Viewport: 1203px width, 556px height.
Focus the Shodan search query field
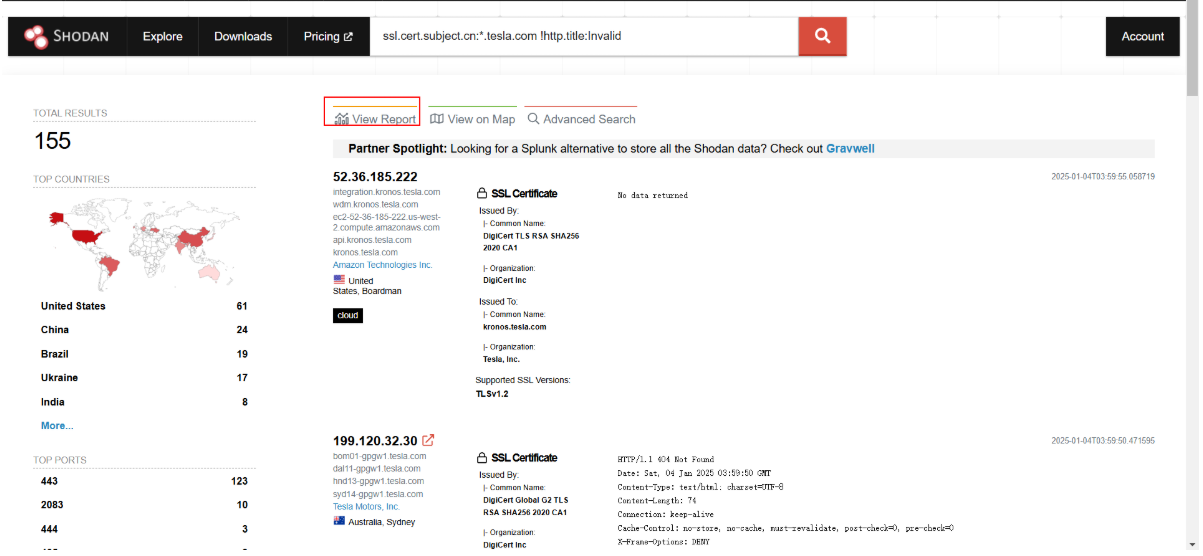coord(584,37)
